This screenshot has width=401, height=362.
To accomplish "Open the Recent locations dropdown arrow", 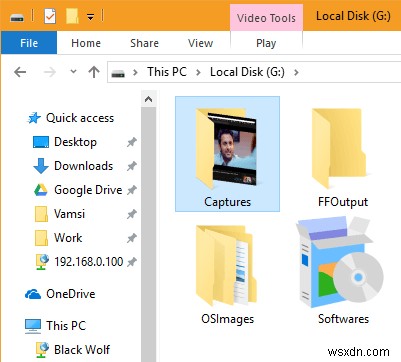I will pos(73,71).
